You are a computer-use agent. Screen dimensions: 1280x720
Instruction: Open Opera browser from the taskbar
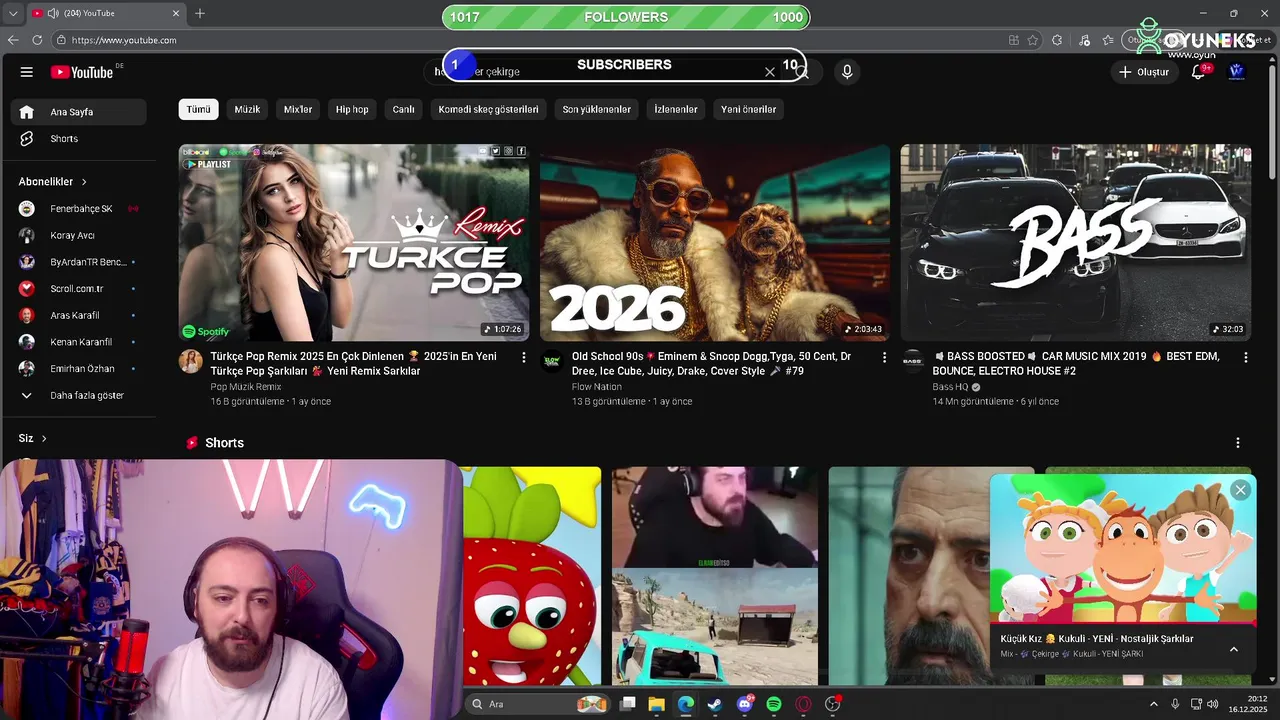[x=803, y=704]
